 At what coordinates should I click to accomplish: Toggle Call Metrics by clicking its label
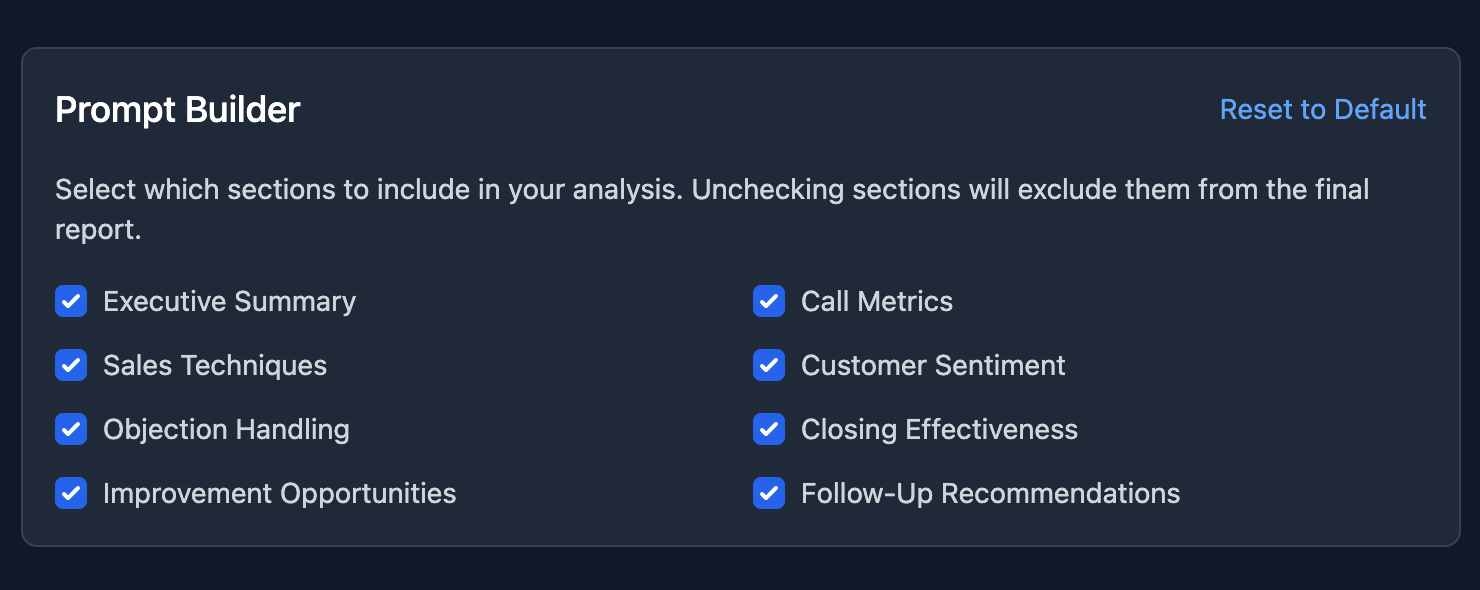(x=876, y=301)
